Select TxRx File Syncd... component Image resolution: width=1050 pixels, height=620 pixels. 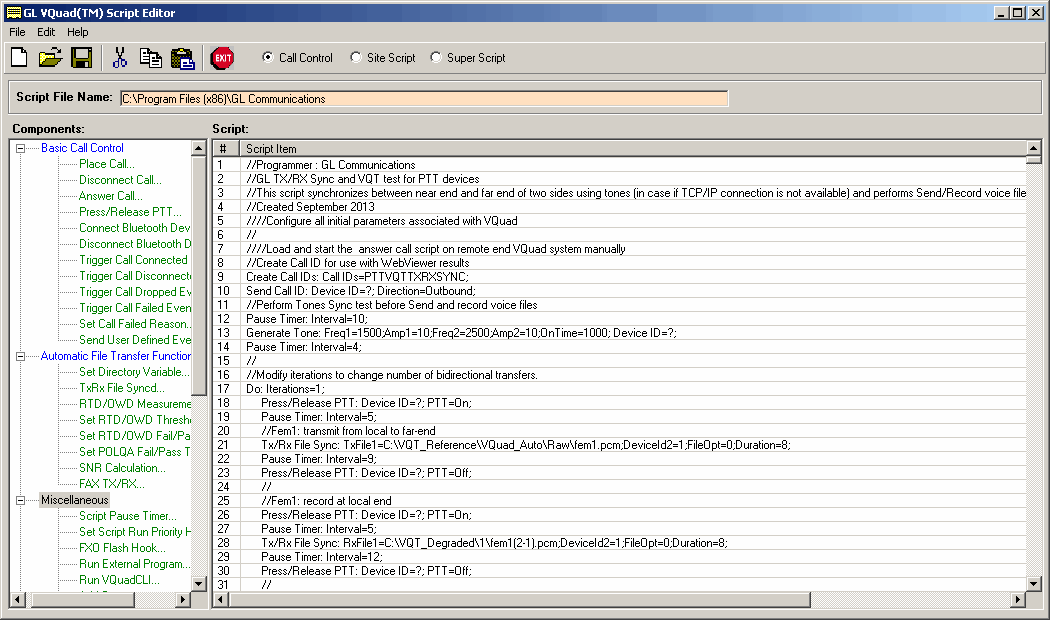(121, 388)
